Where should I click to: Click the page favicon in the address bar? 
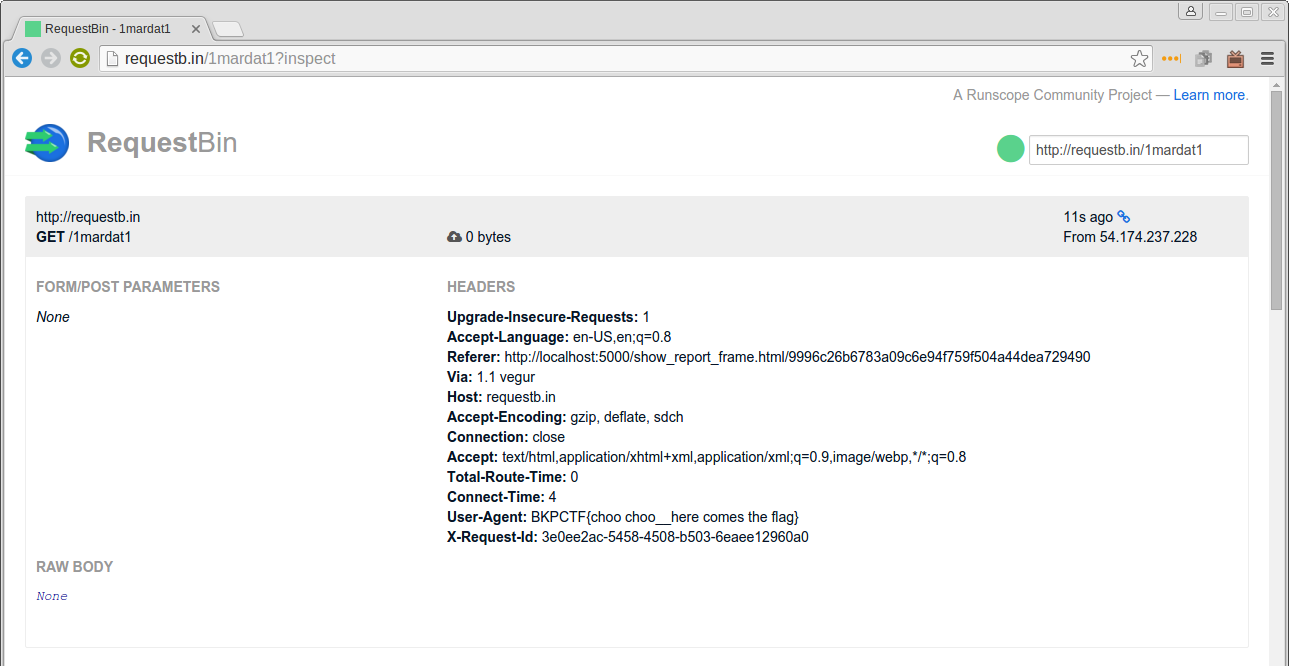[112, 59]
